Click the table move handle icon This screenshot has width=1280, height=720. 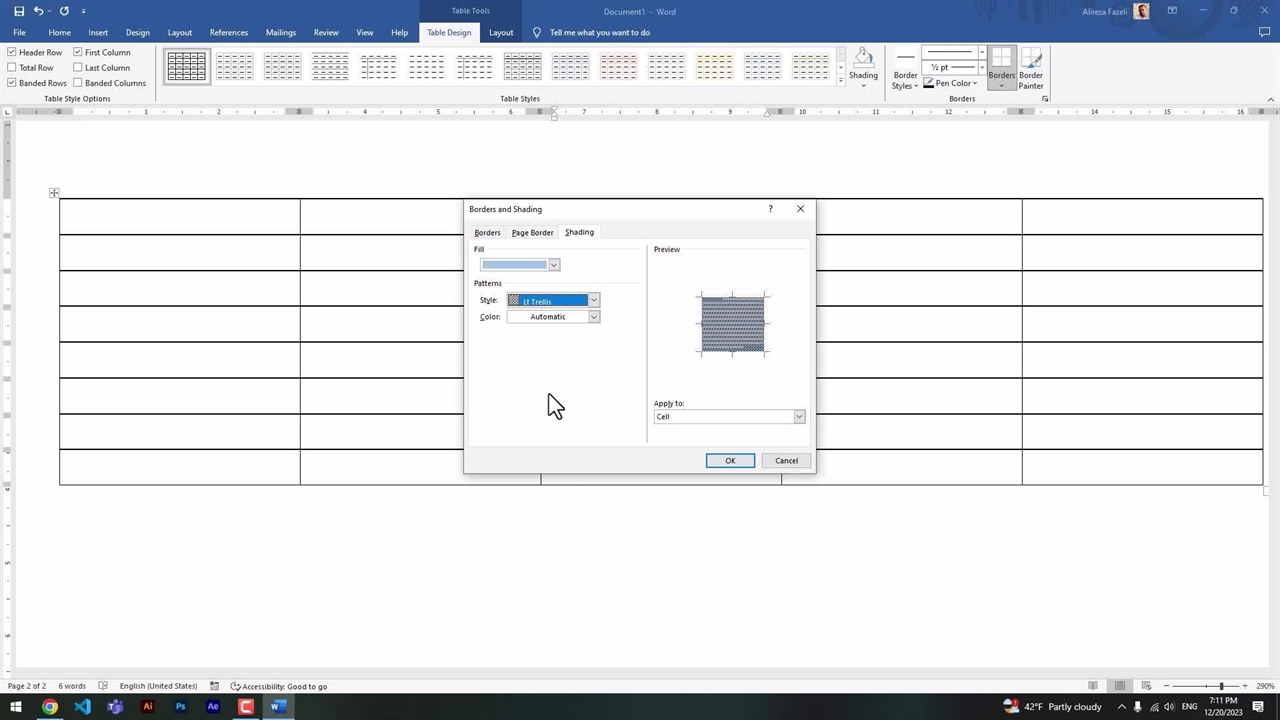(54, 193)
